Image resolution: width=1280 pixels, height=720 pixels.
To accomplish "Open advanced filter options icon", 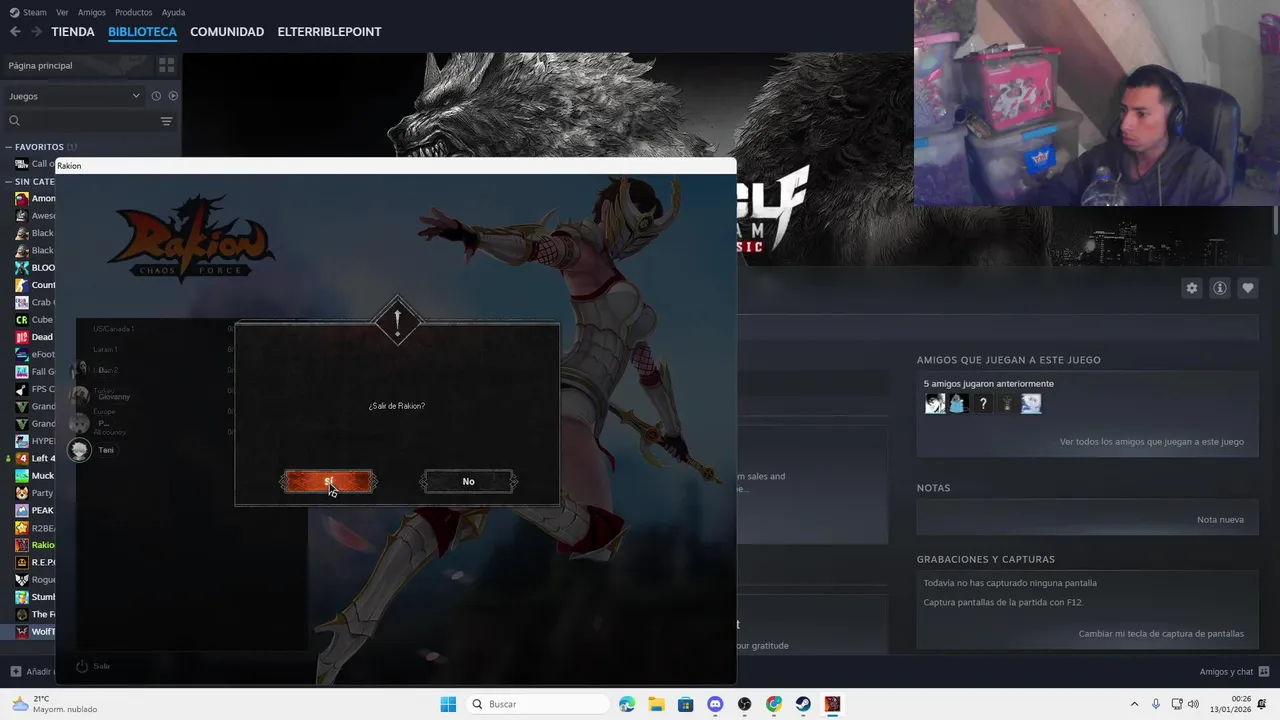I will tap(166, 121).
